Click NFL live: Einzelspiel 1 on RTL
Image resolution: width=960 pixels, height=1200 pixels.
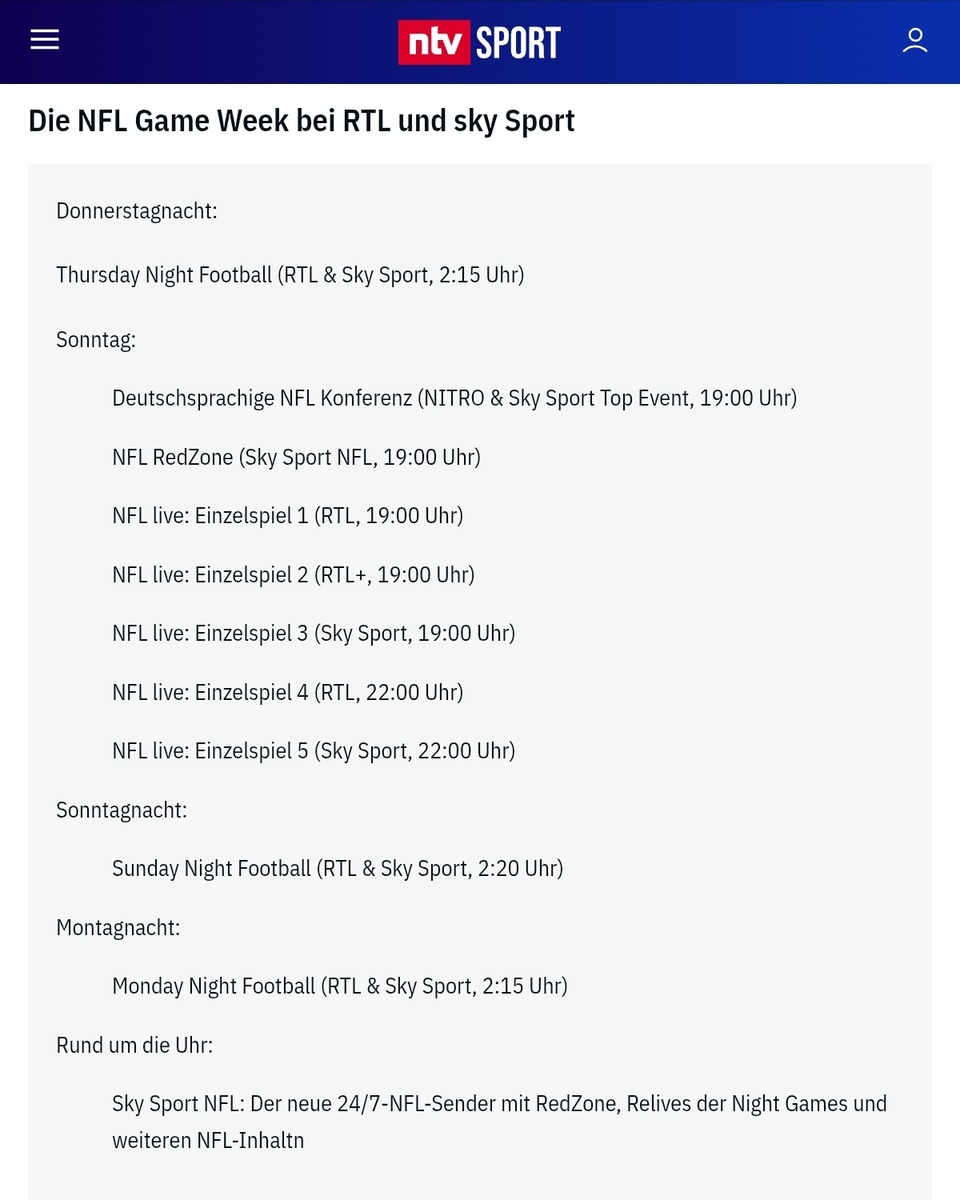click(x=288, y=516)
